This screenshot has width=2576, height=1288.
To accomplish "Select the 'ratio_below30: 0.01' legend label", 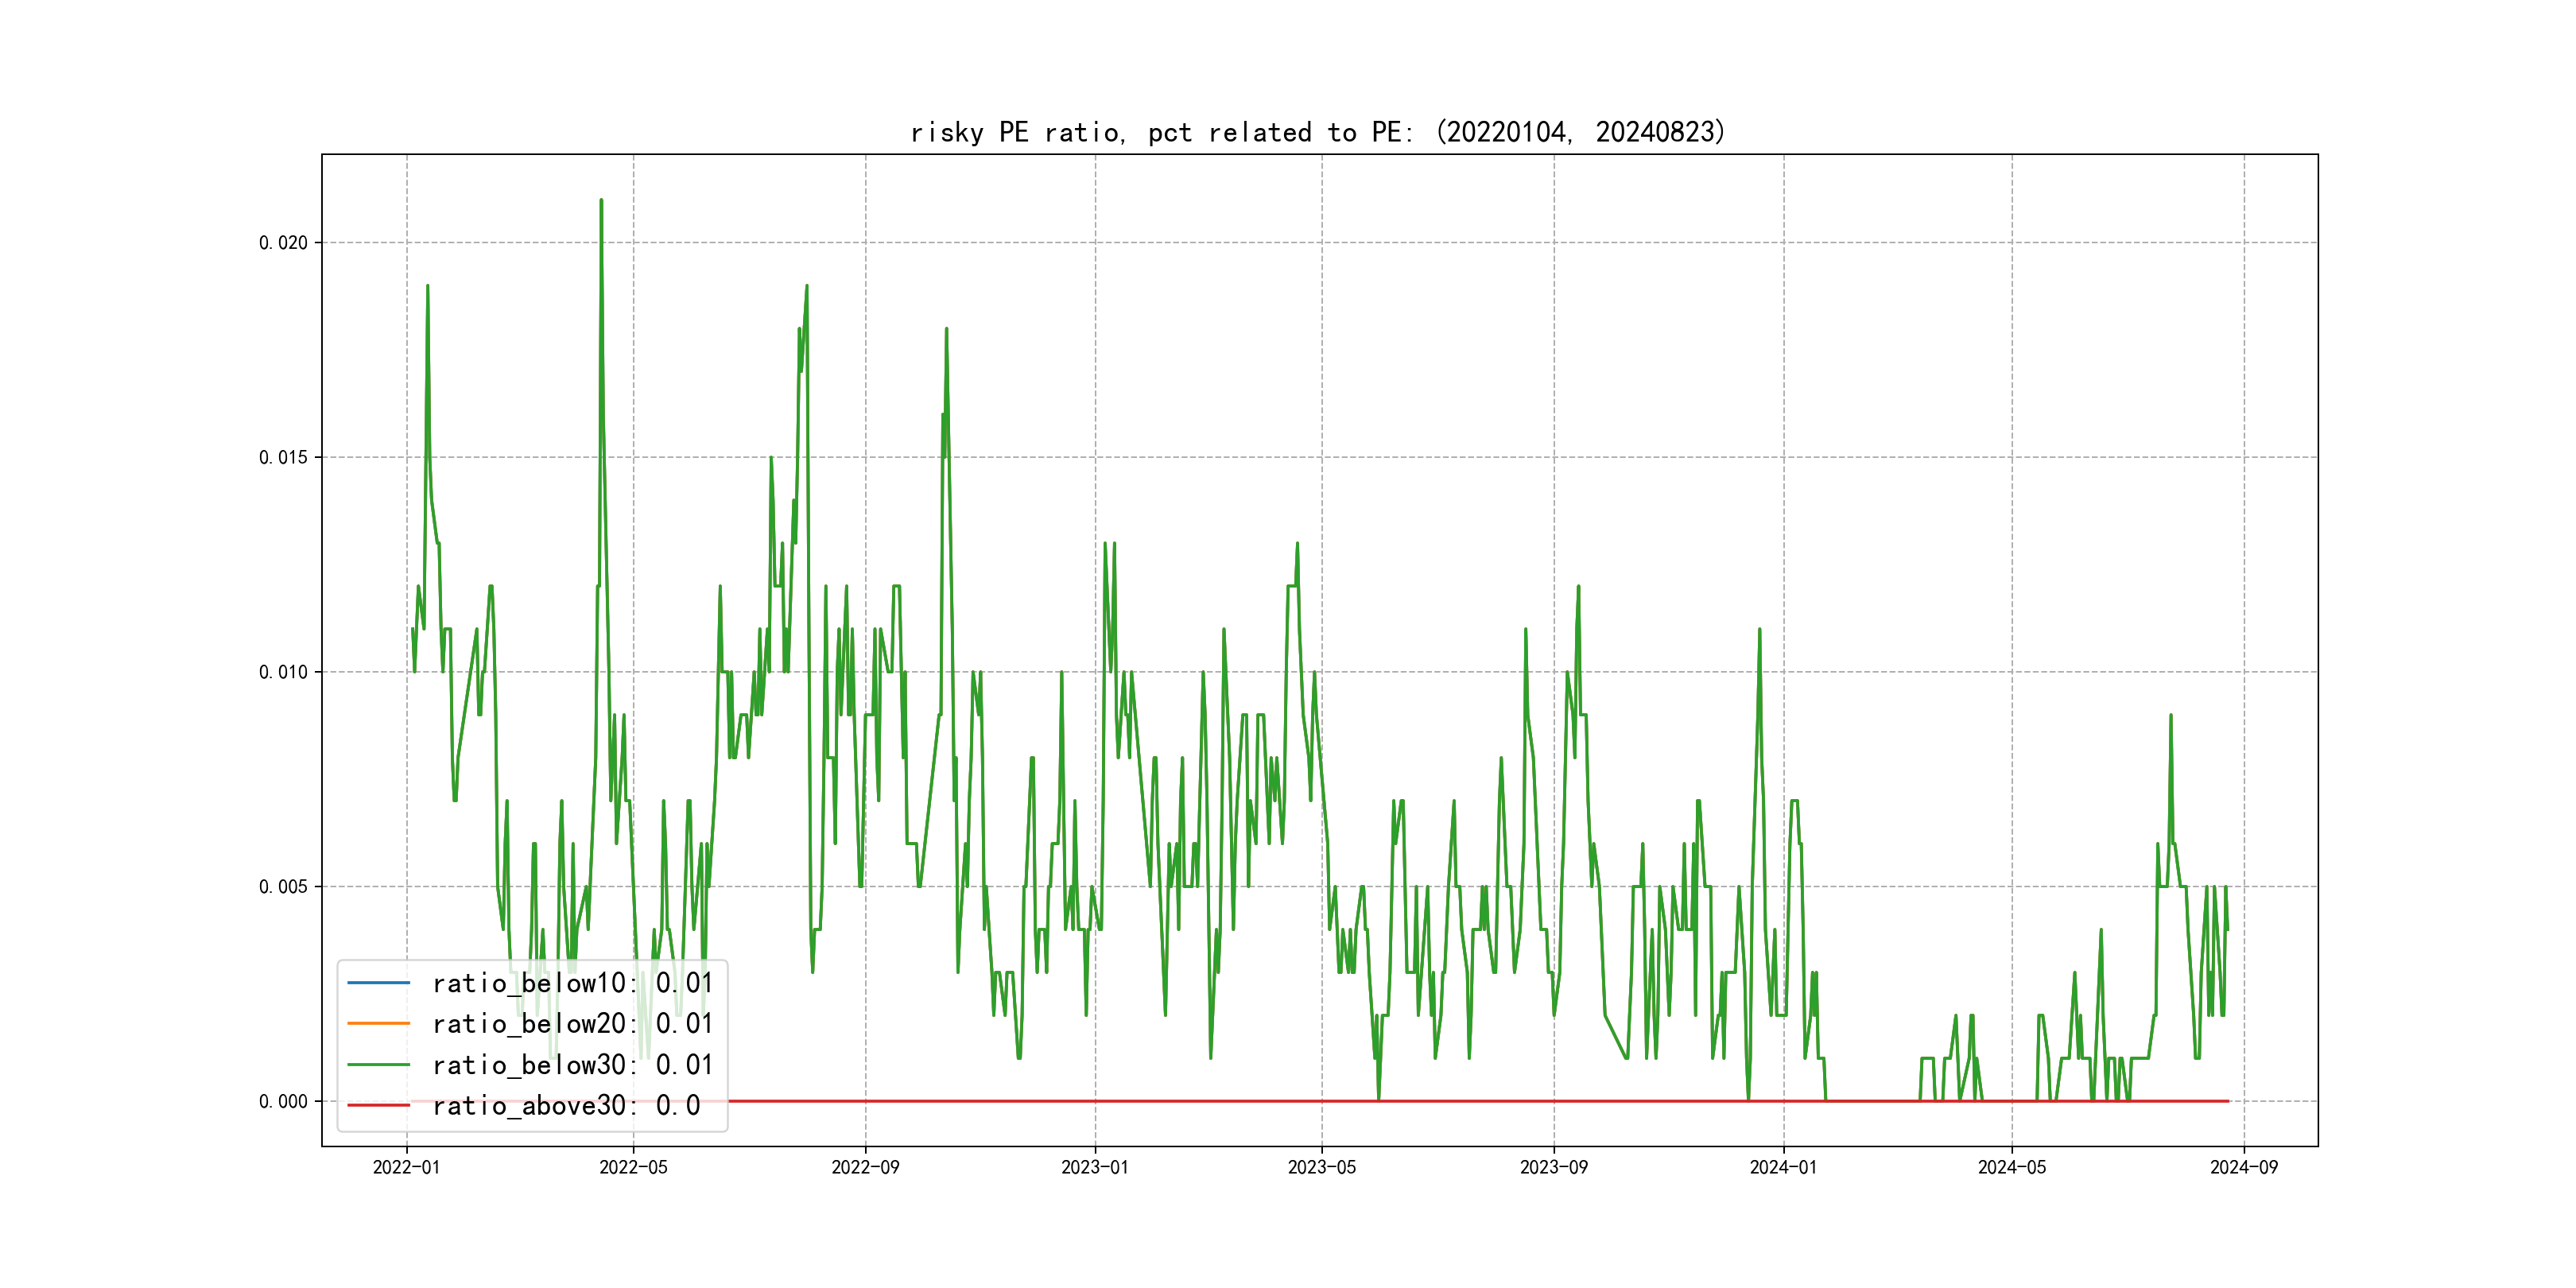I will pyautogui.click(x=572, y=1064).
